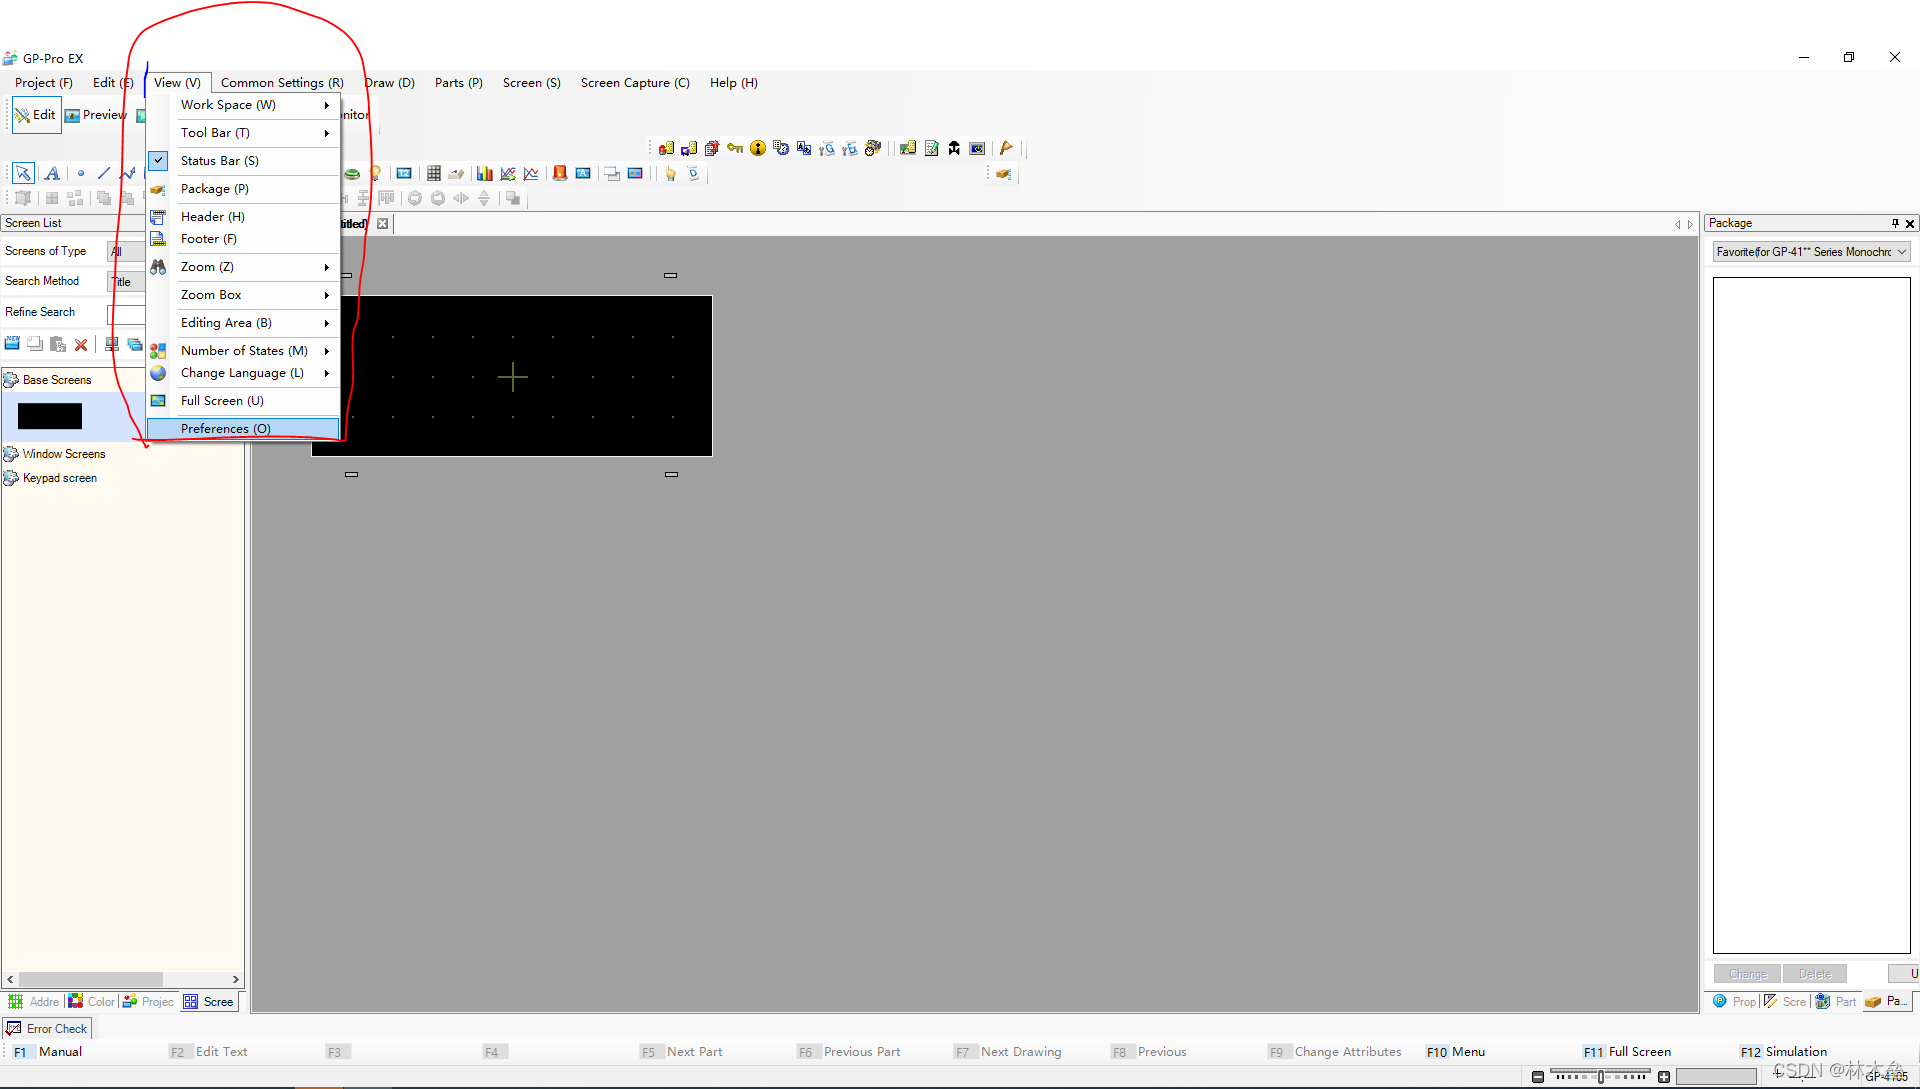Select the line drawing tool

tap(104, 173)
